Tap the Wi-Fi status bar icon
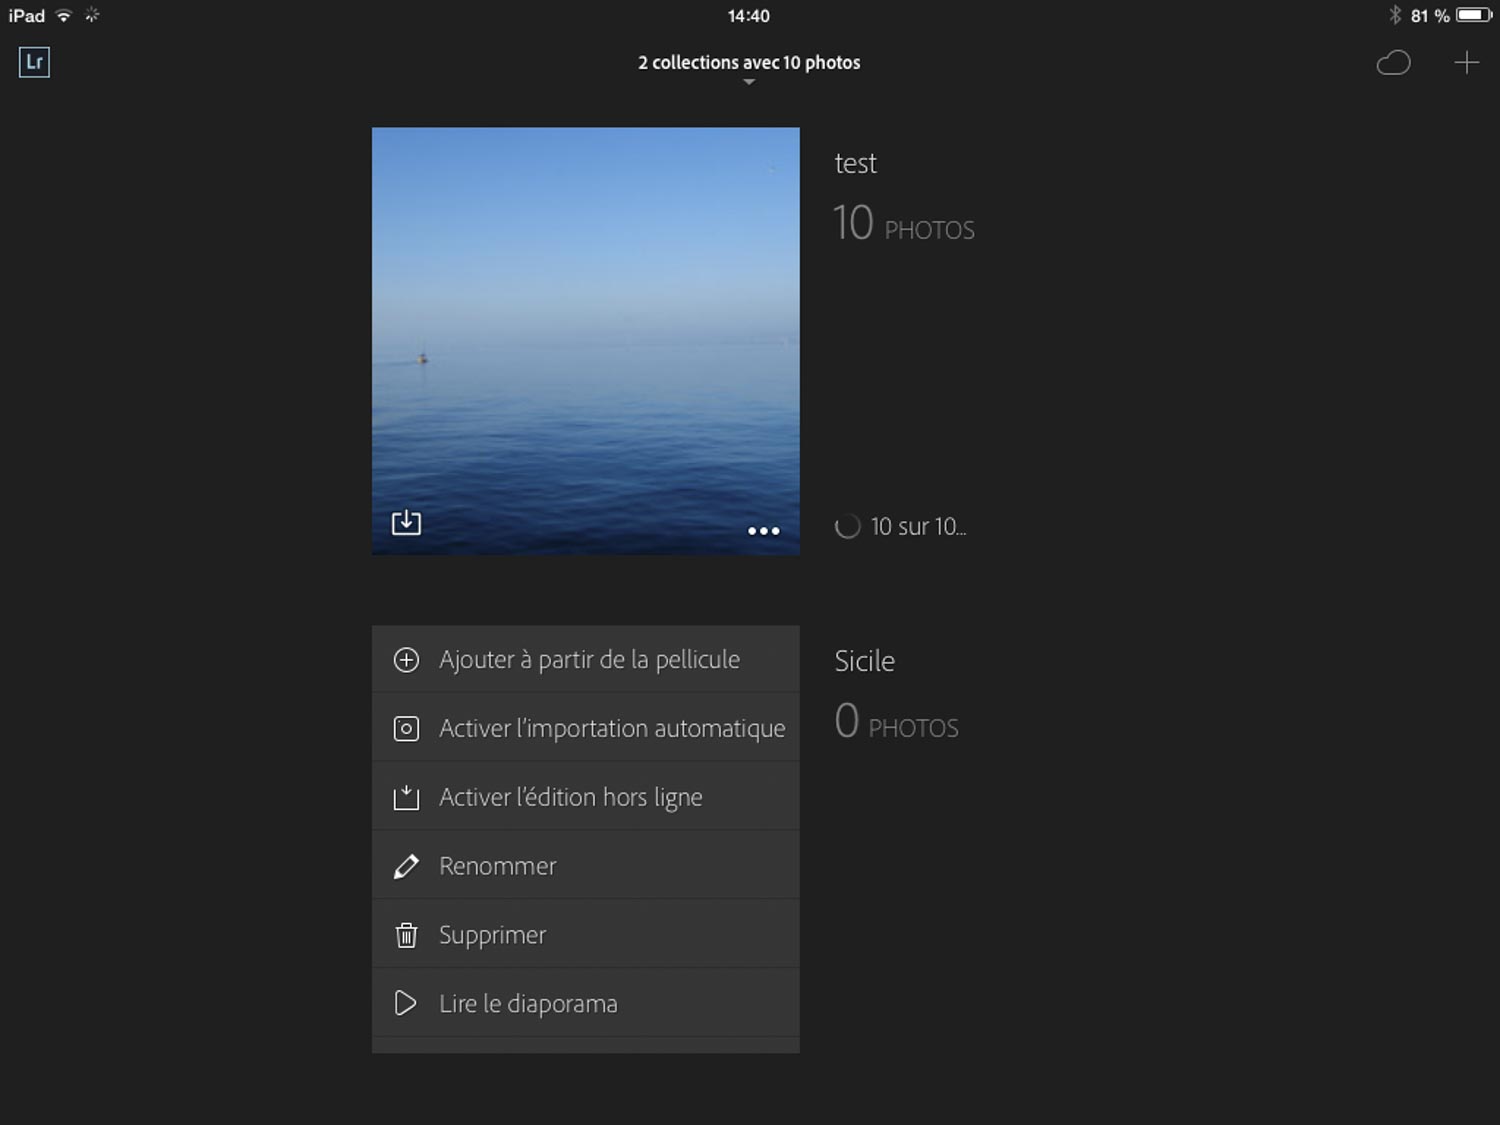Screen dimensions: 1500x1125 (x=63, y=15)
